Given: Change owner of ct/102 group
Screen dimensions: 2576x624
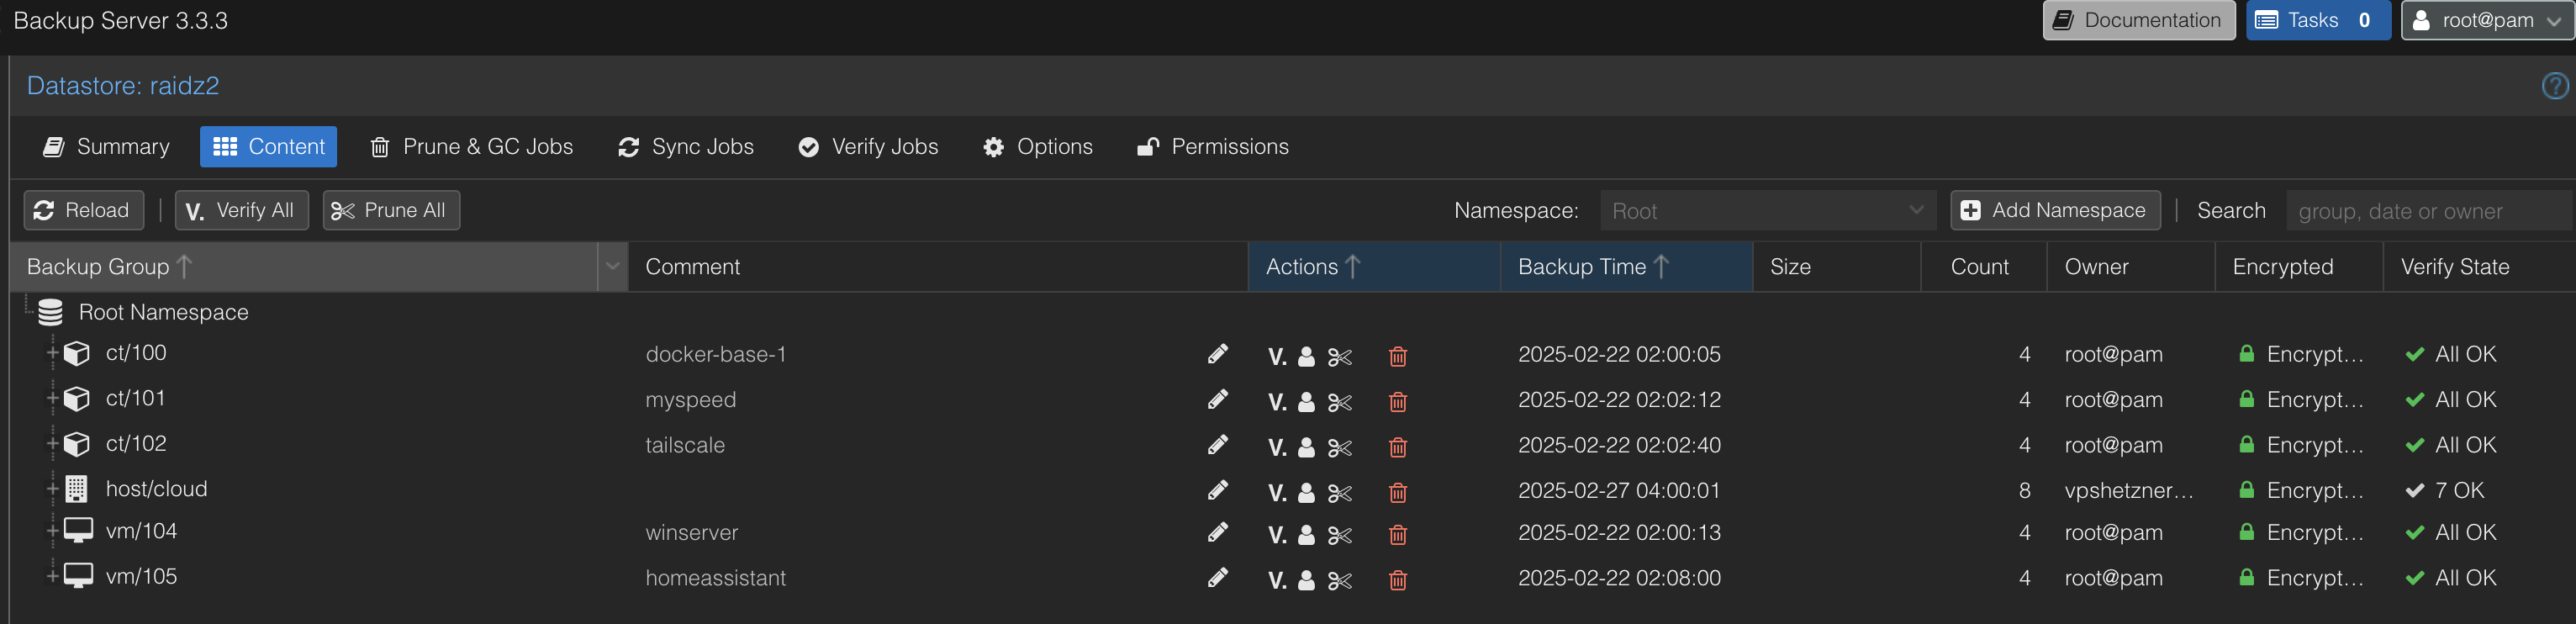Looking at the screenshot, I should coord(1306,447).
